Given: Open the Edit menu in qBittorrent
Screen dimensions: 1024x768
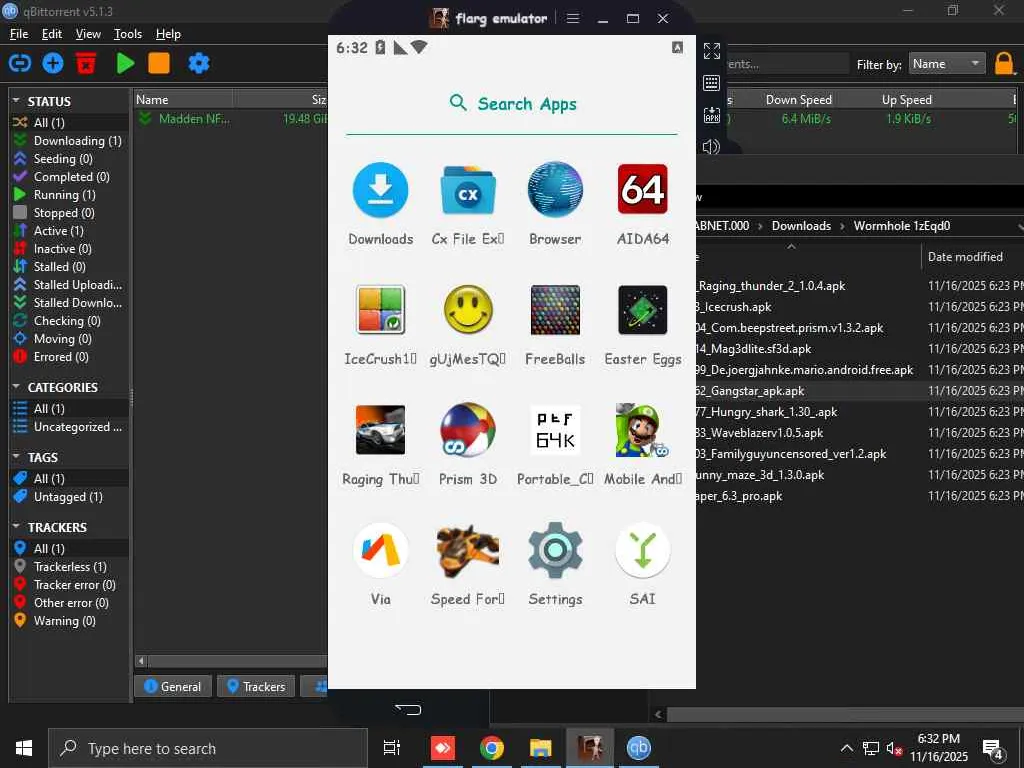Looking at the screenshot, I should tap(52, 34).
